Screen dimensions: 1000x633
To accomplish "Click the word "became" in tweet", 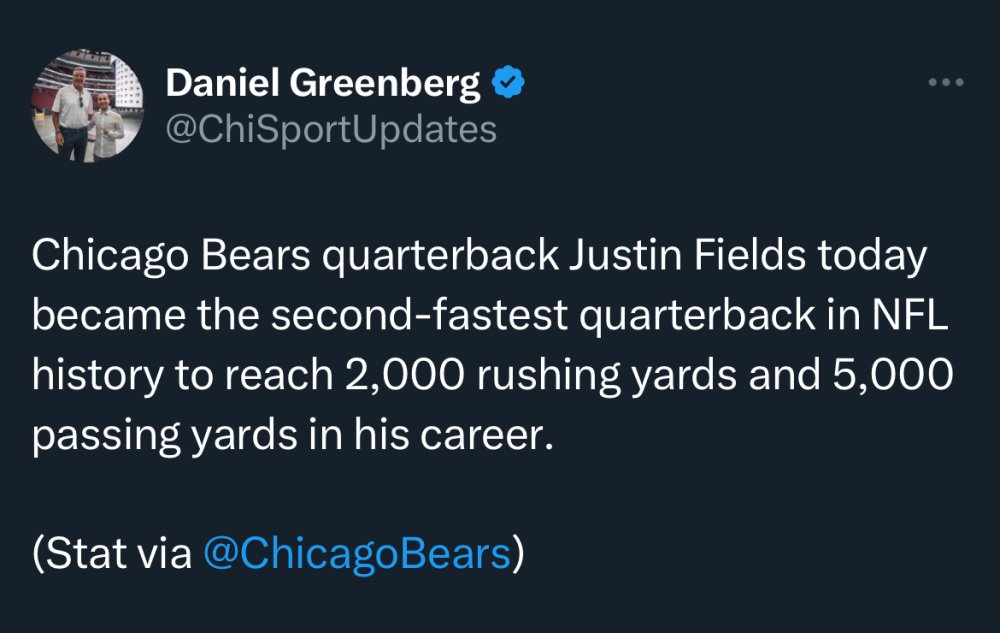I will tap(108, 315).
